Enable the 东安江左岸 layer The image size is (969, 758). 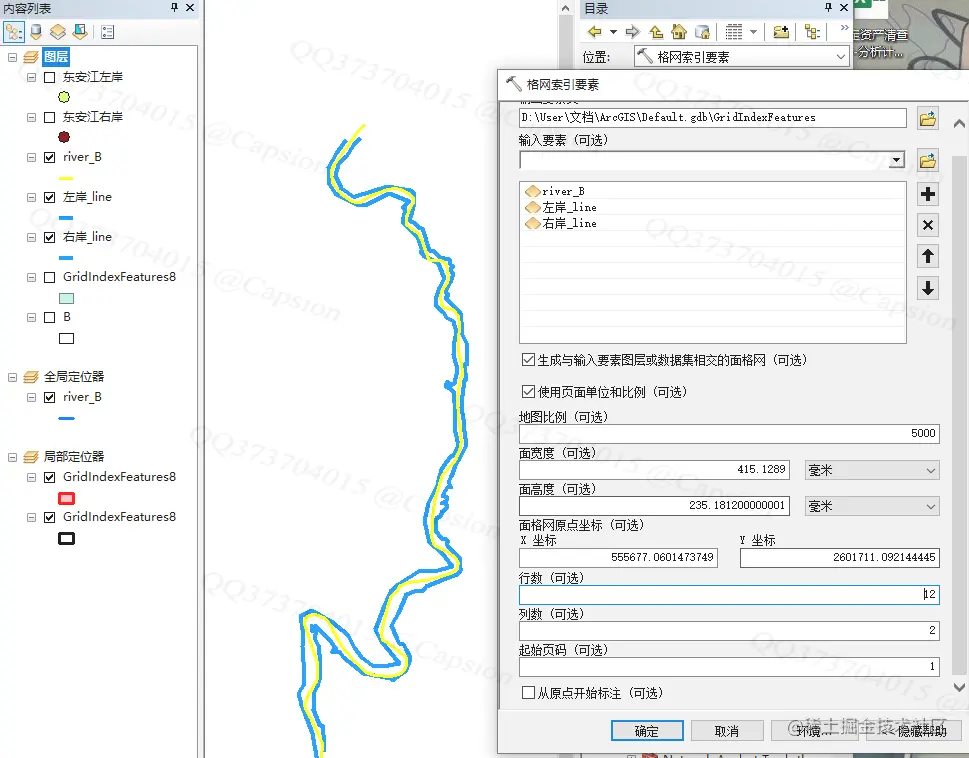tap(50, 77)
